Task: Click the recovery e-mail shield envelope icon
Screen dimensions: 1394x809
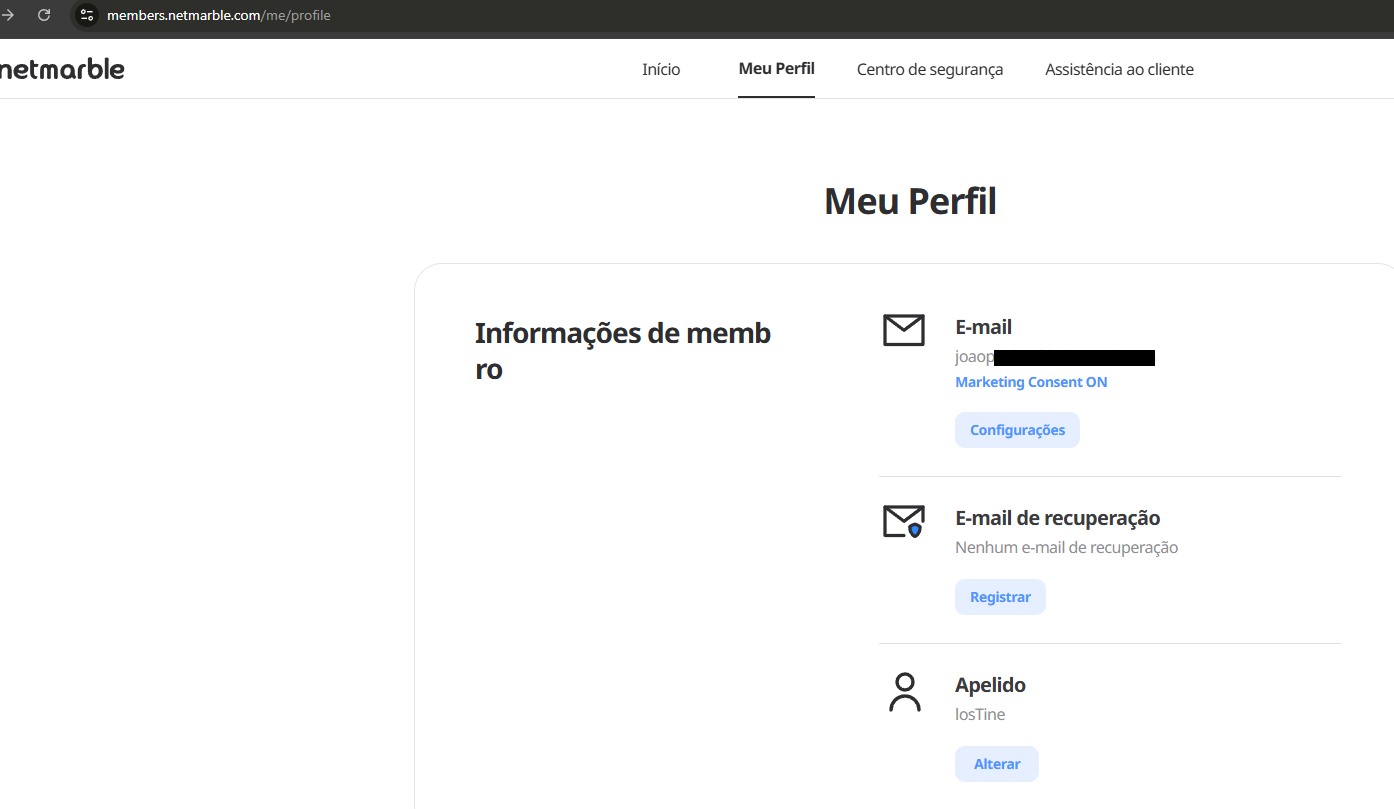Action: click(x=904, y=521)
